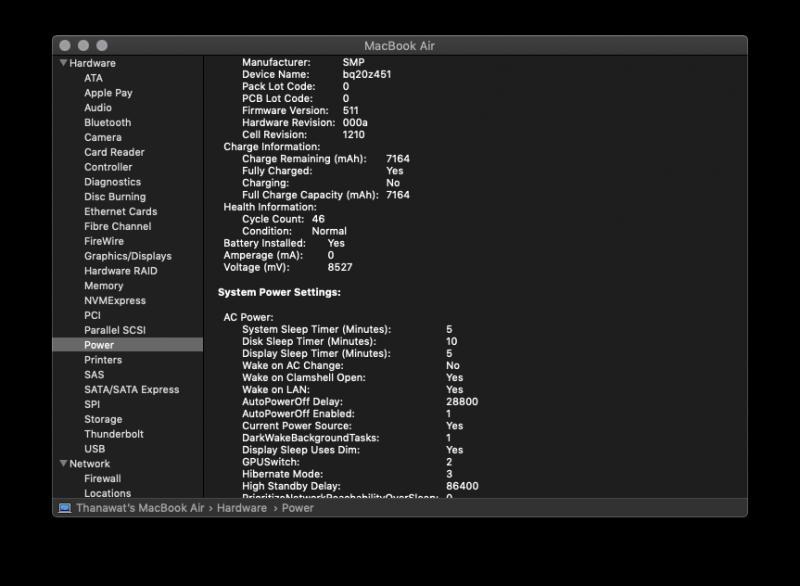Choose Controller in the sidebar
800x586 pixels.
[x=108, y=167]
